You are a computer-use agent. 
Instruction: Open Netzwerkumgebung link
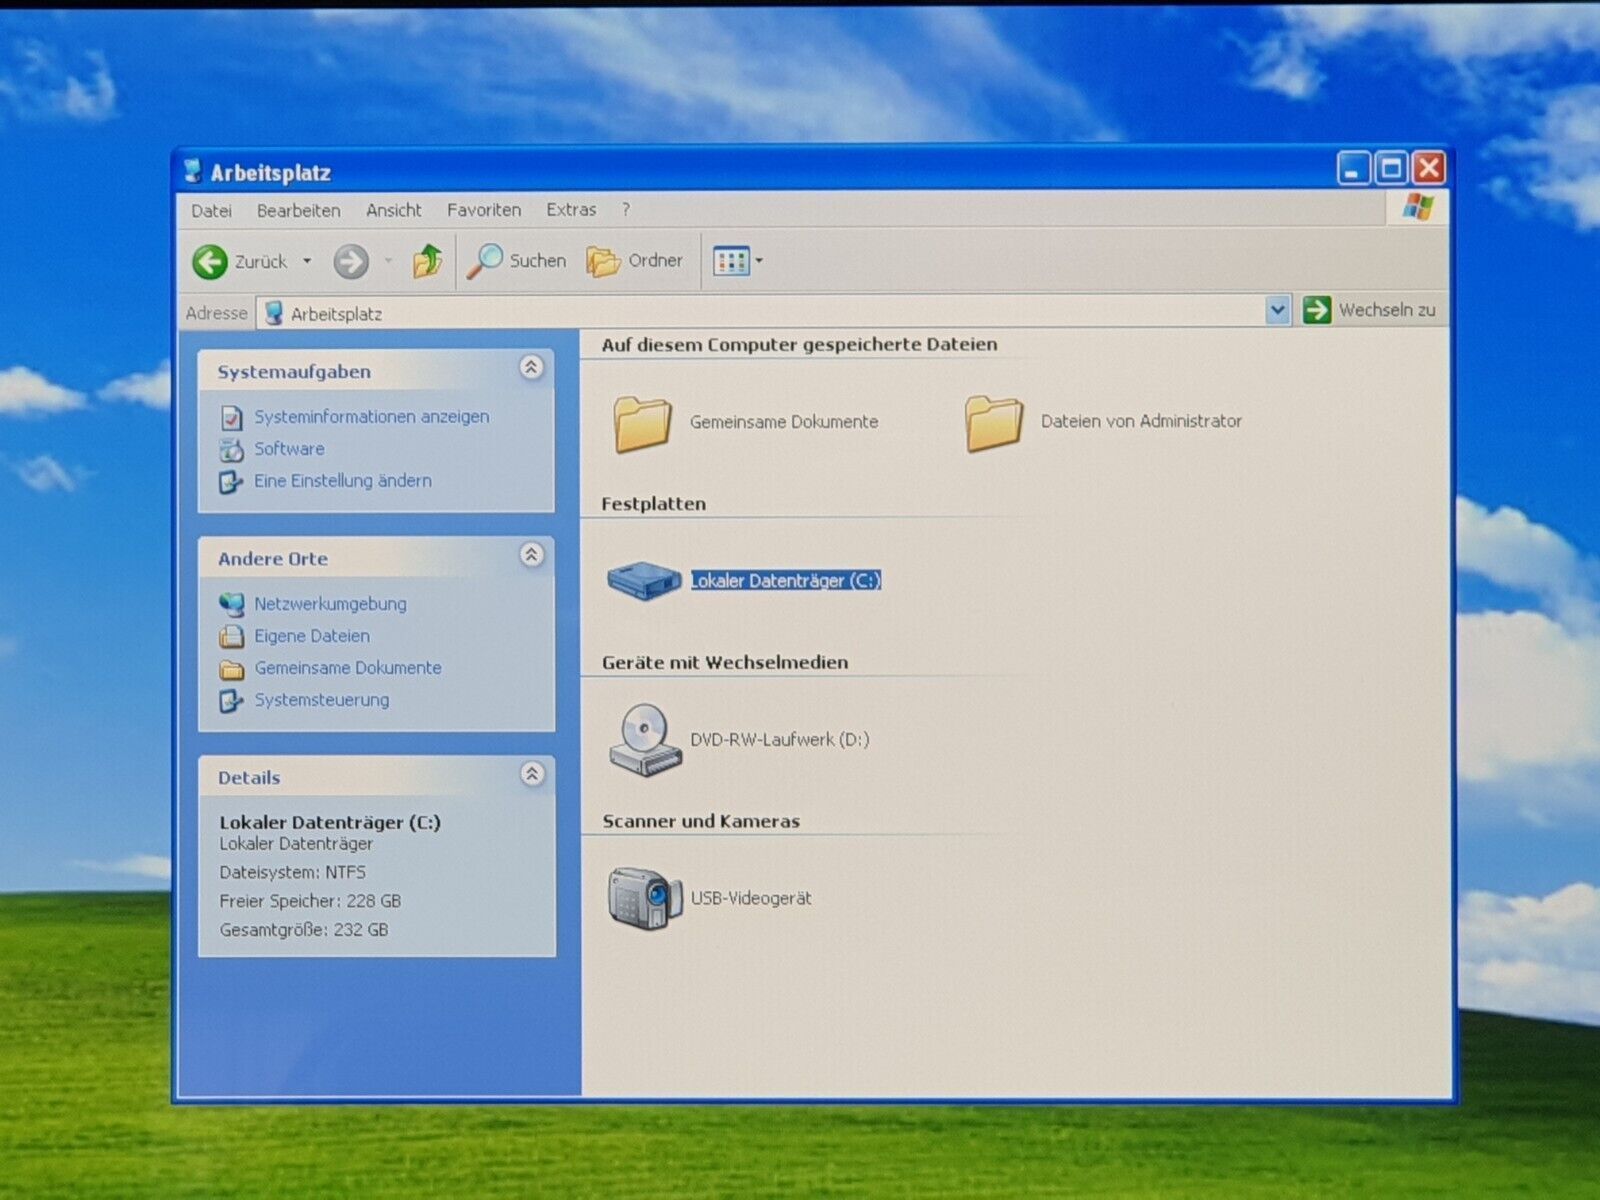330,604
